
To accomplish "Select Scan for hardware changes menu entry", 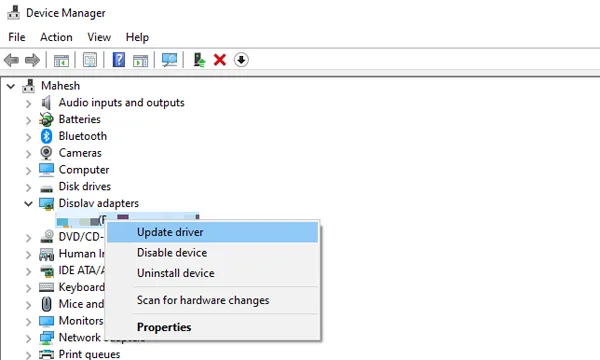I will [x=212, y=300].
